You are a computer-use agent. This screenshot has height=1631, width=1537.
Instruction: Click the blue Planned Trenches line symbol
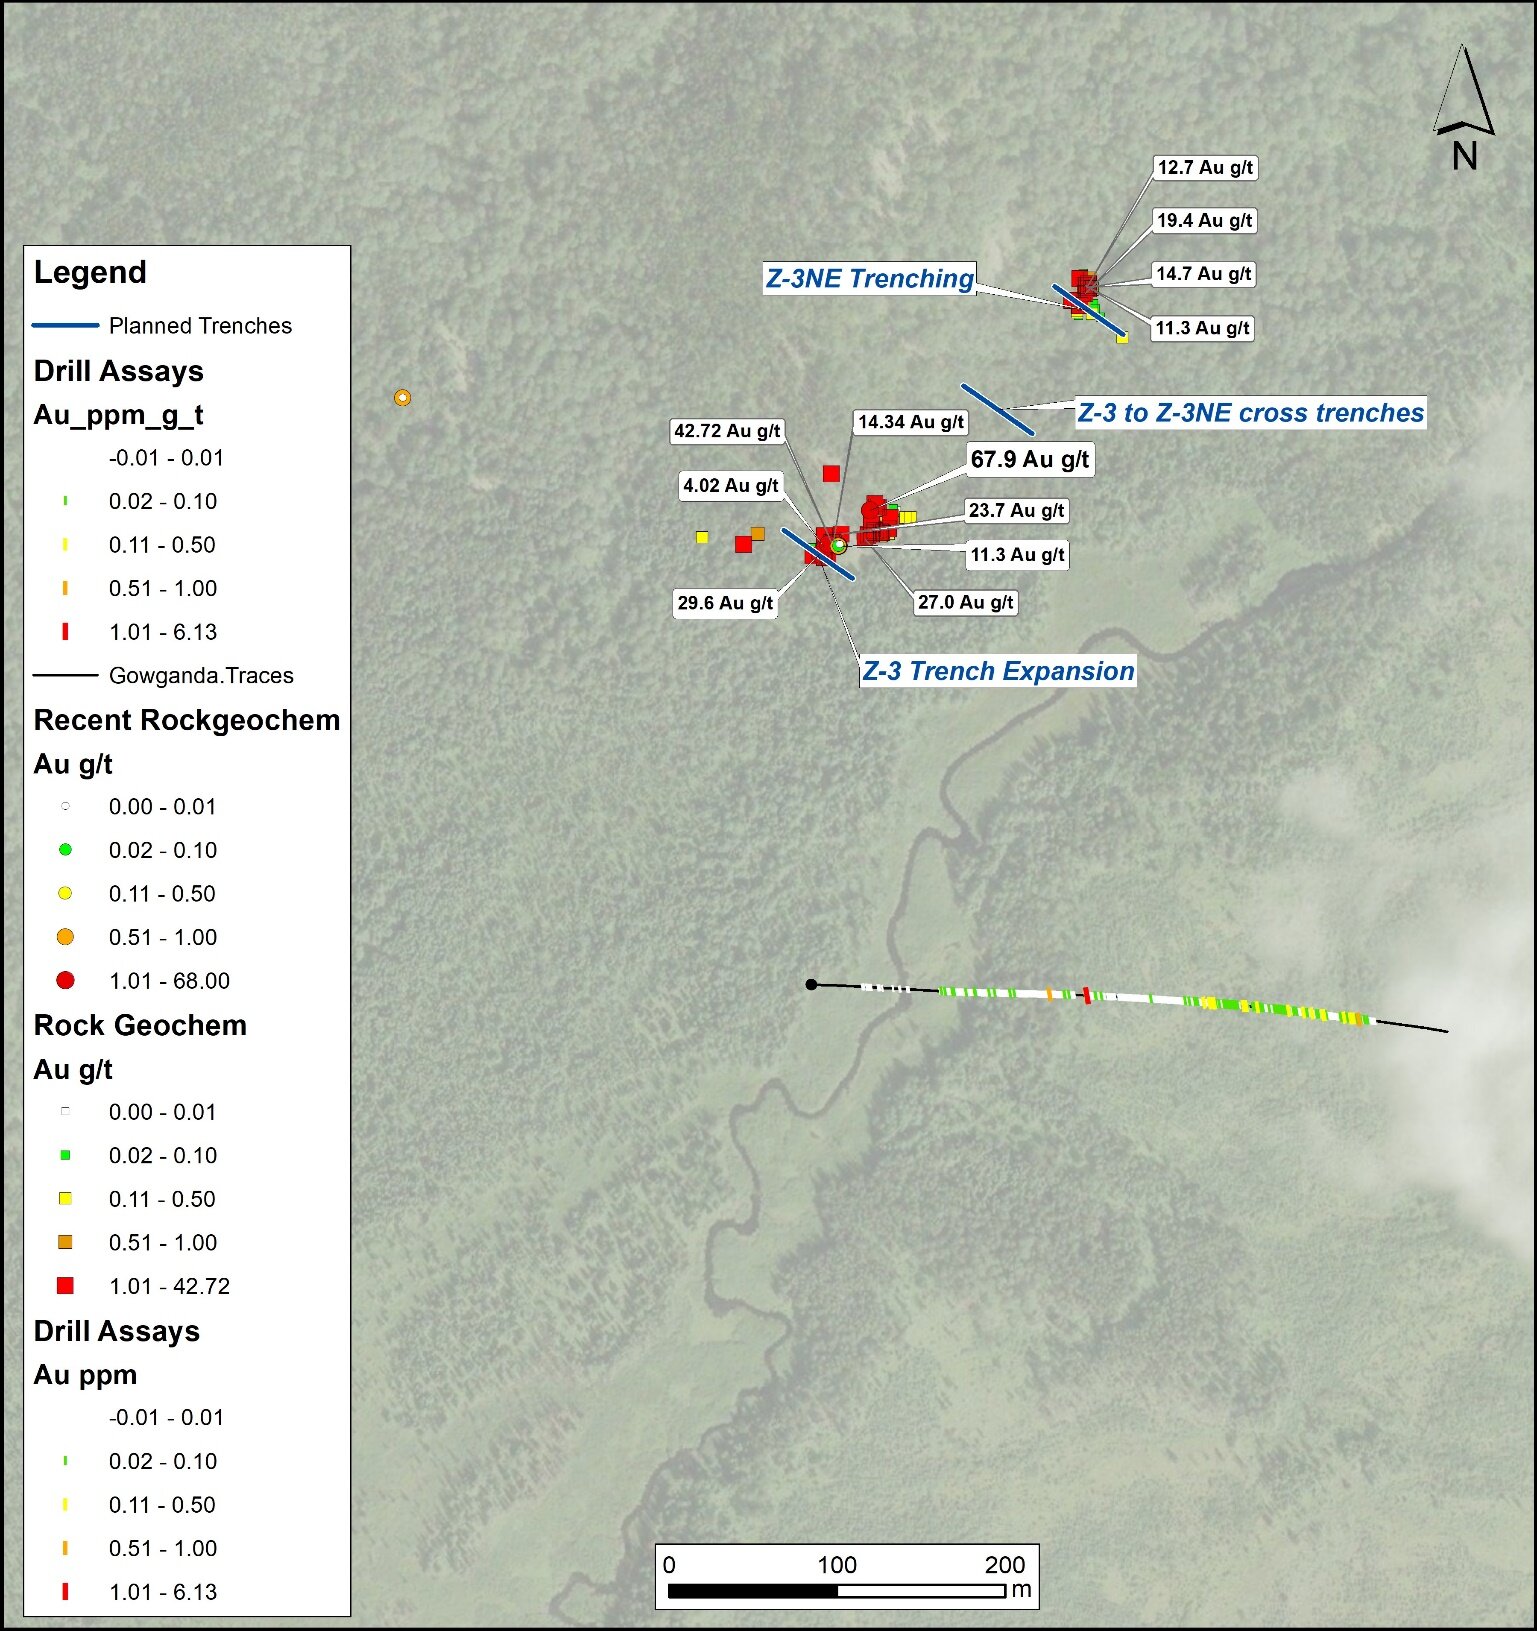click(x=65, y=326)
